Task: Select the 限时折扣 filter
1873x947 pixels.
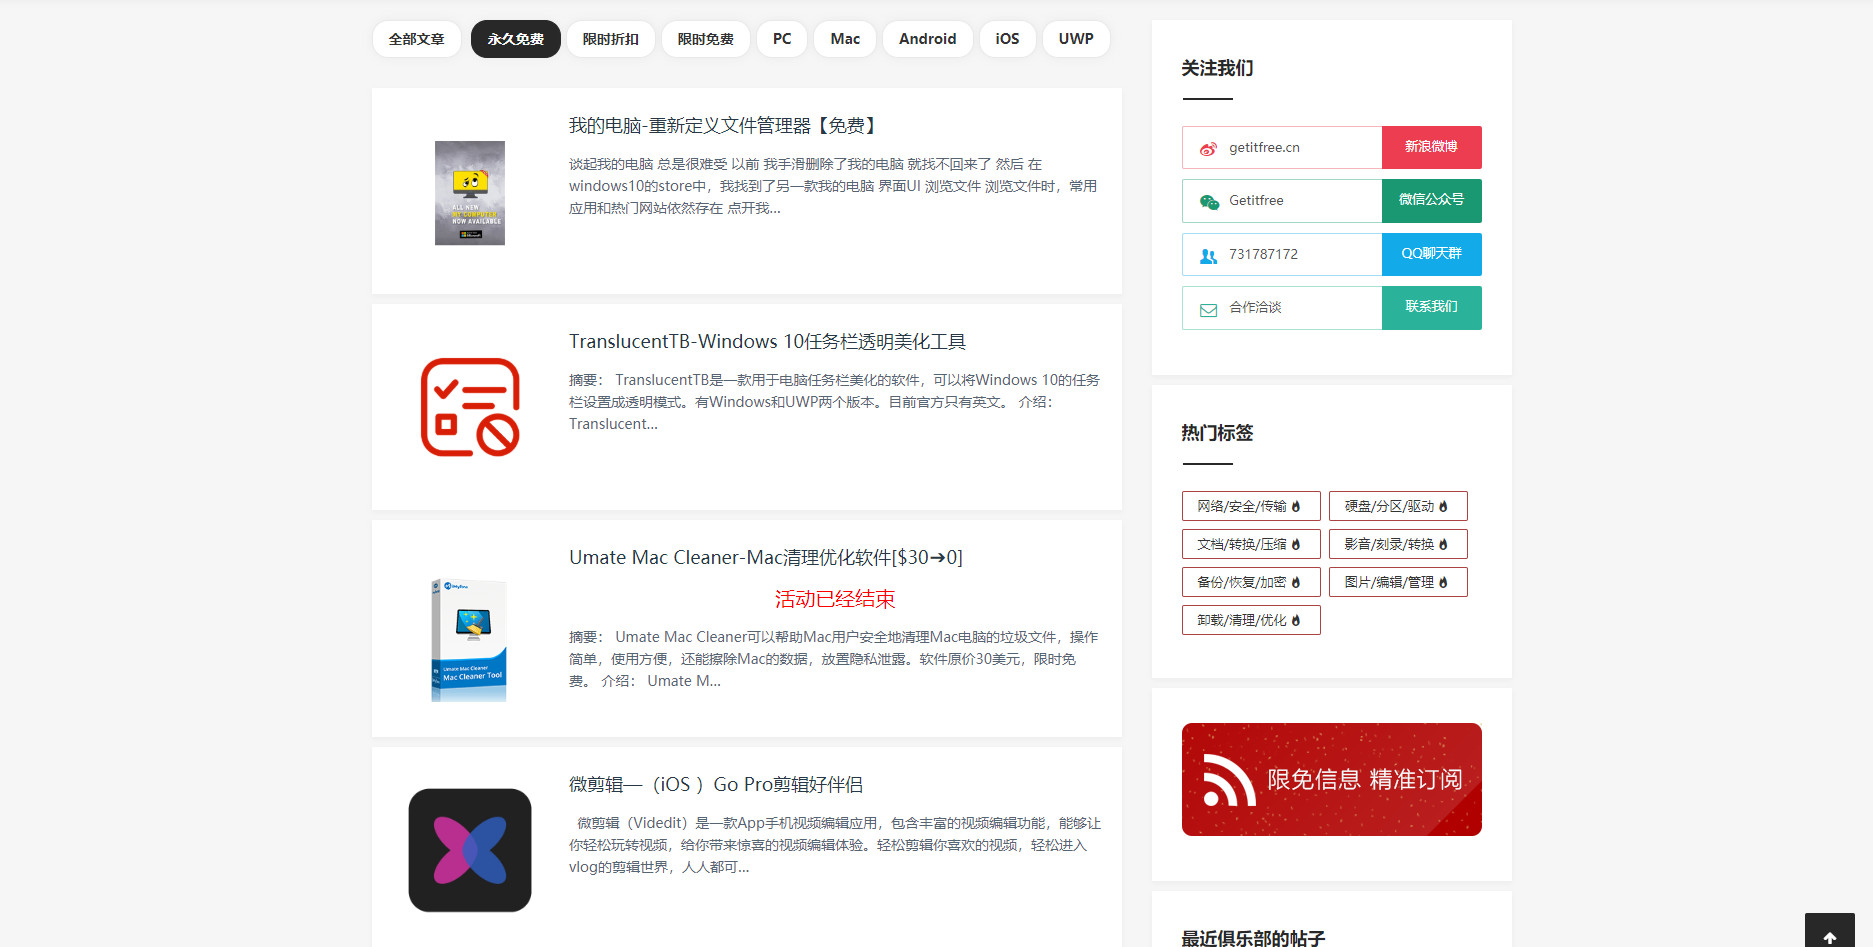Action: [x=610, y=38]
